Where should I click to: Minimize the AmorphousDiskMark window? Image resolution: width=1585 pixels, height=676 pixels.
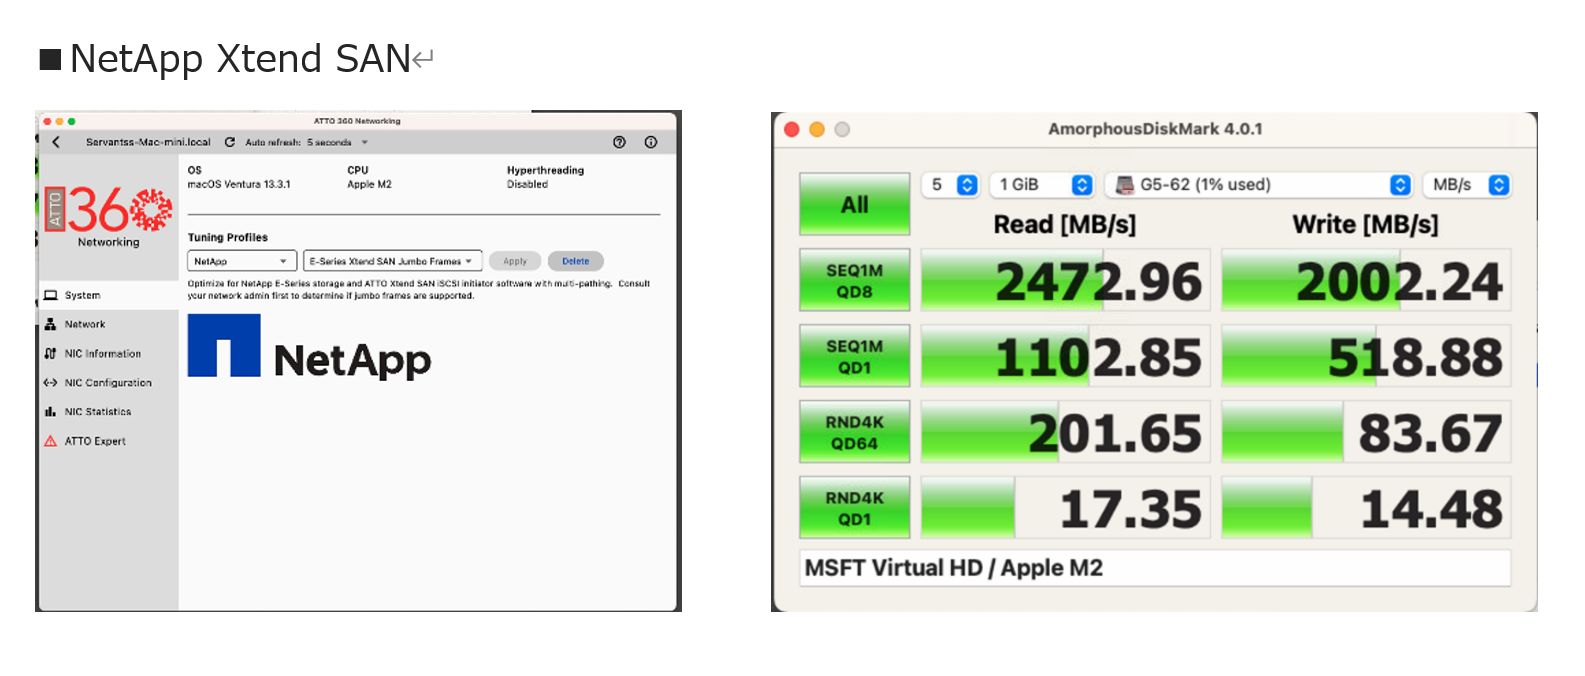pyautogui.click(x=817, y=129)
